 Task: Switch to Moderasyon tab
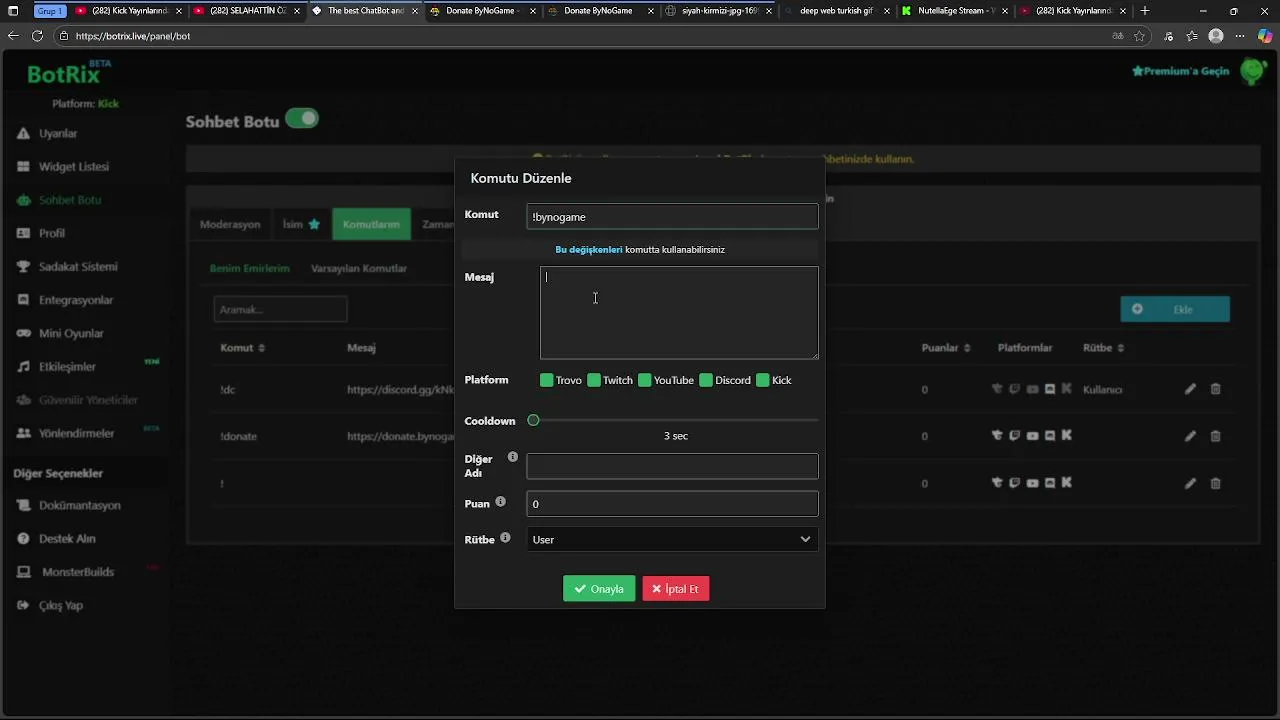230,224
